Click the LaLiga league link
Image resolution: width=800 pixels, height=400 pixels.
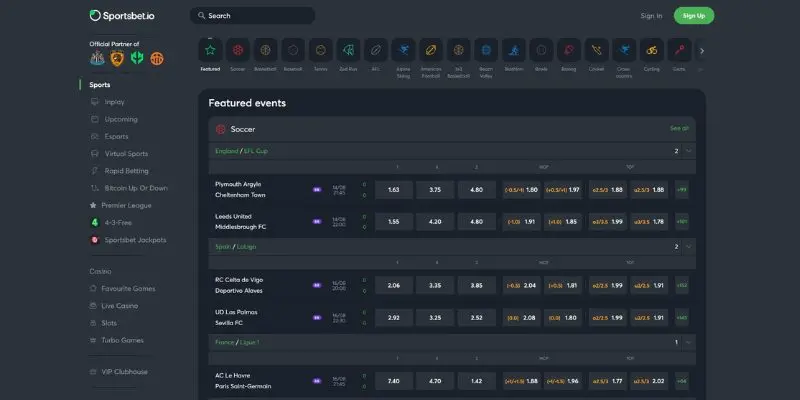(x=246, y=247)
